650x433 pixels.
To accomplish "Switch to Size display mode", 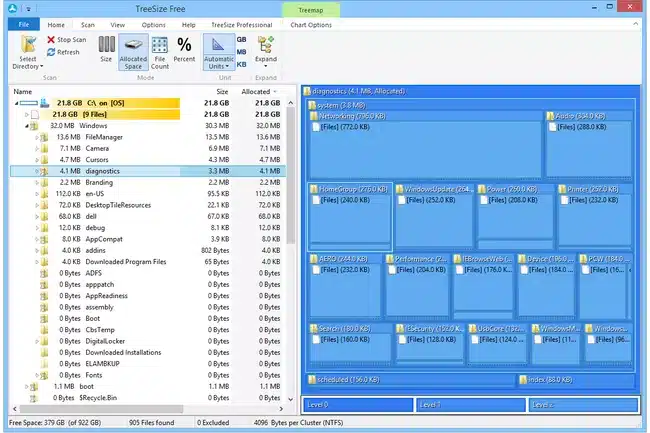I will coord(106,50).
